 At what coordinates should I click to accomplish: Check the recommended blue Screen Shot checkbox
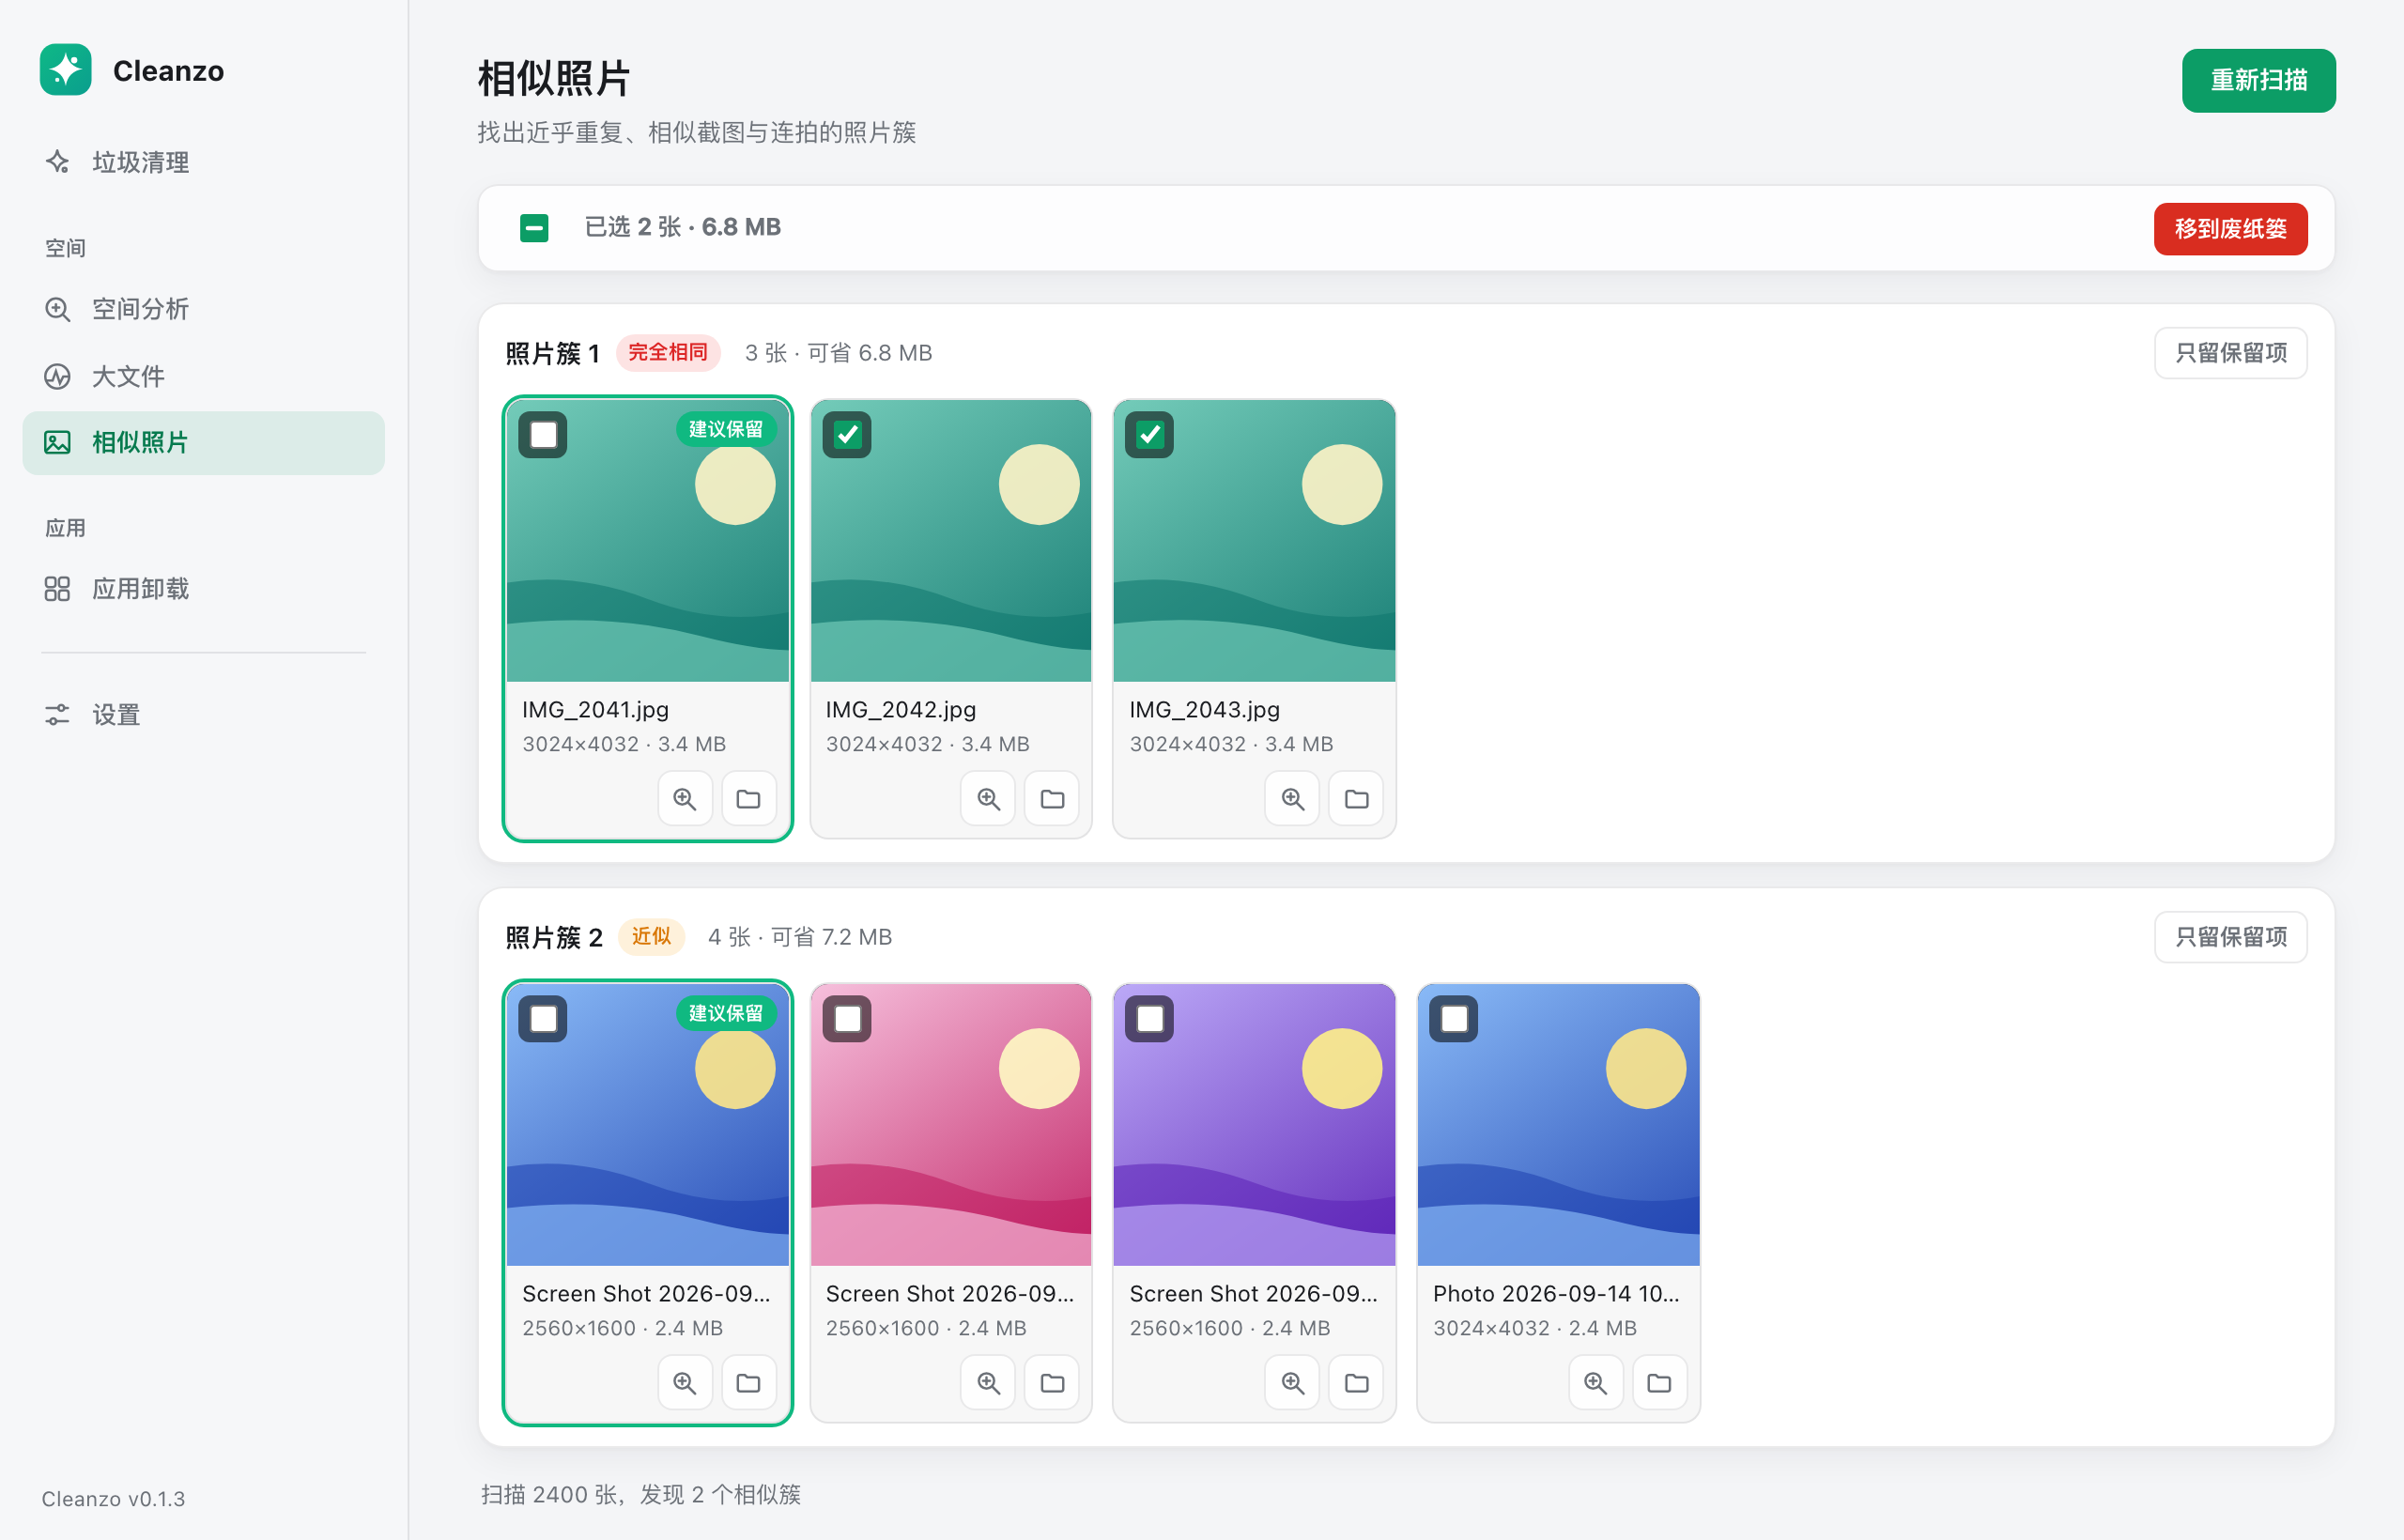[x=543, y=1019]
